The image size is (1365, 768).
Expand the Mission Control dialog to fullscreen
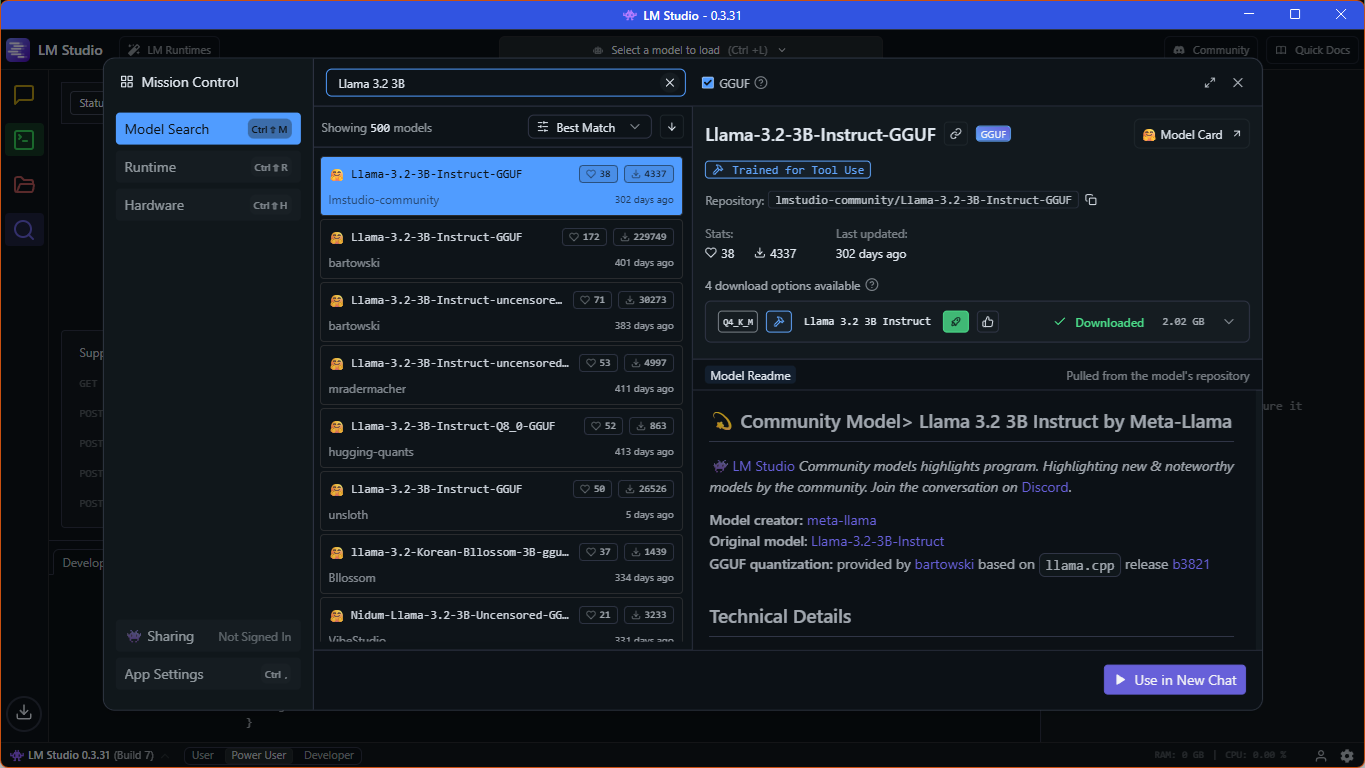click(1210, 83)
